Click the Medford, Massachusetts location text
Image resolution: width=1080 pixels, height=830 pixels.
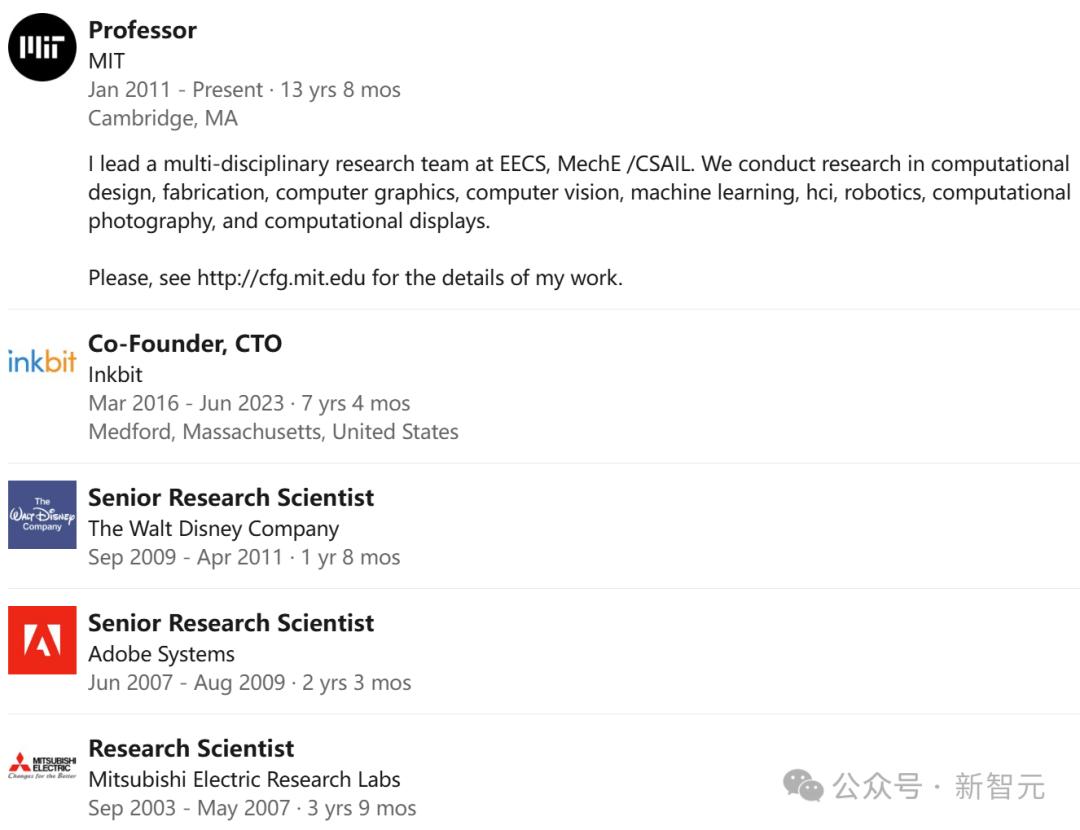pyautogui.click(x=273, y=432)
